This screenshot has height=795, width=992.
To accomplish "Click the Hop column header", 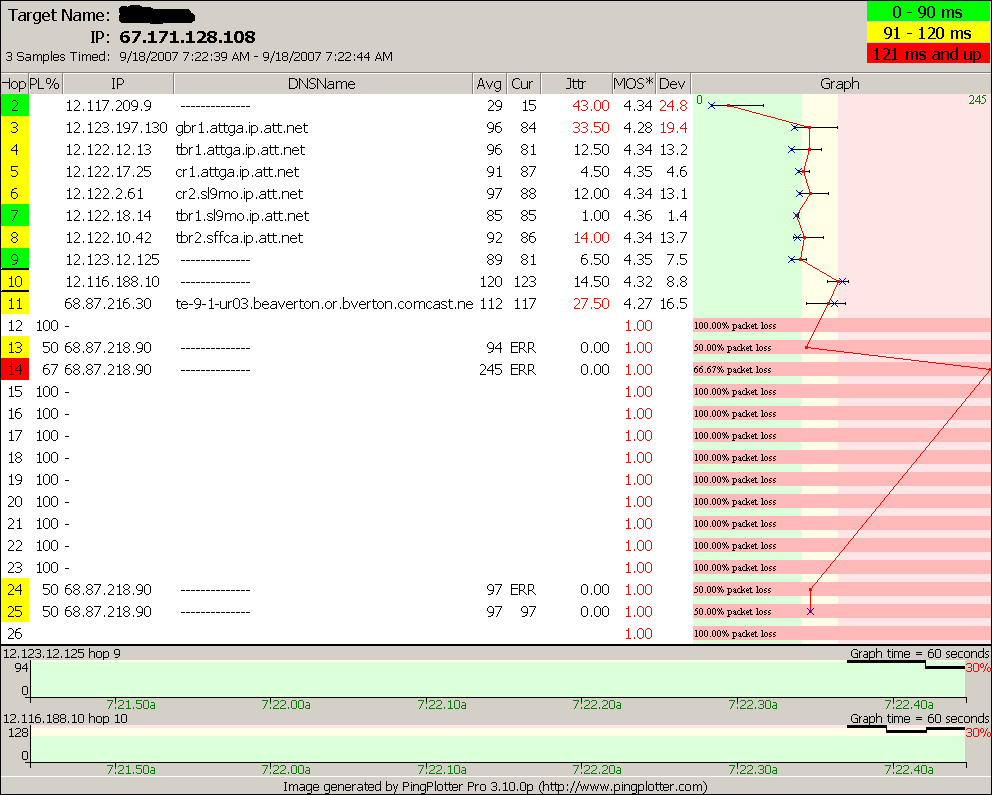I will click(14, 83).
